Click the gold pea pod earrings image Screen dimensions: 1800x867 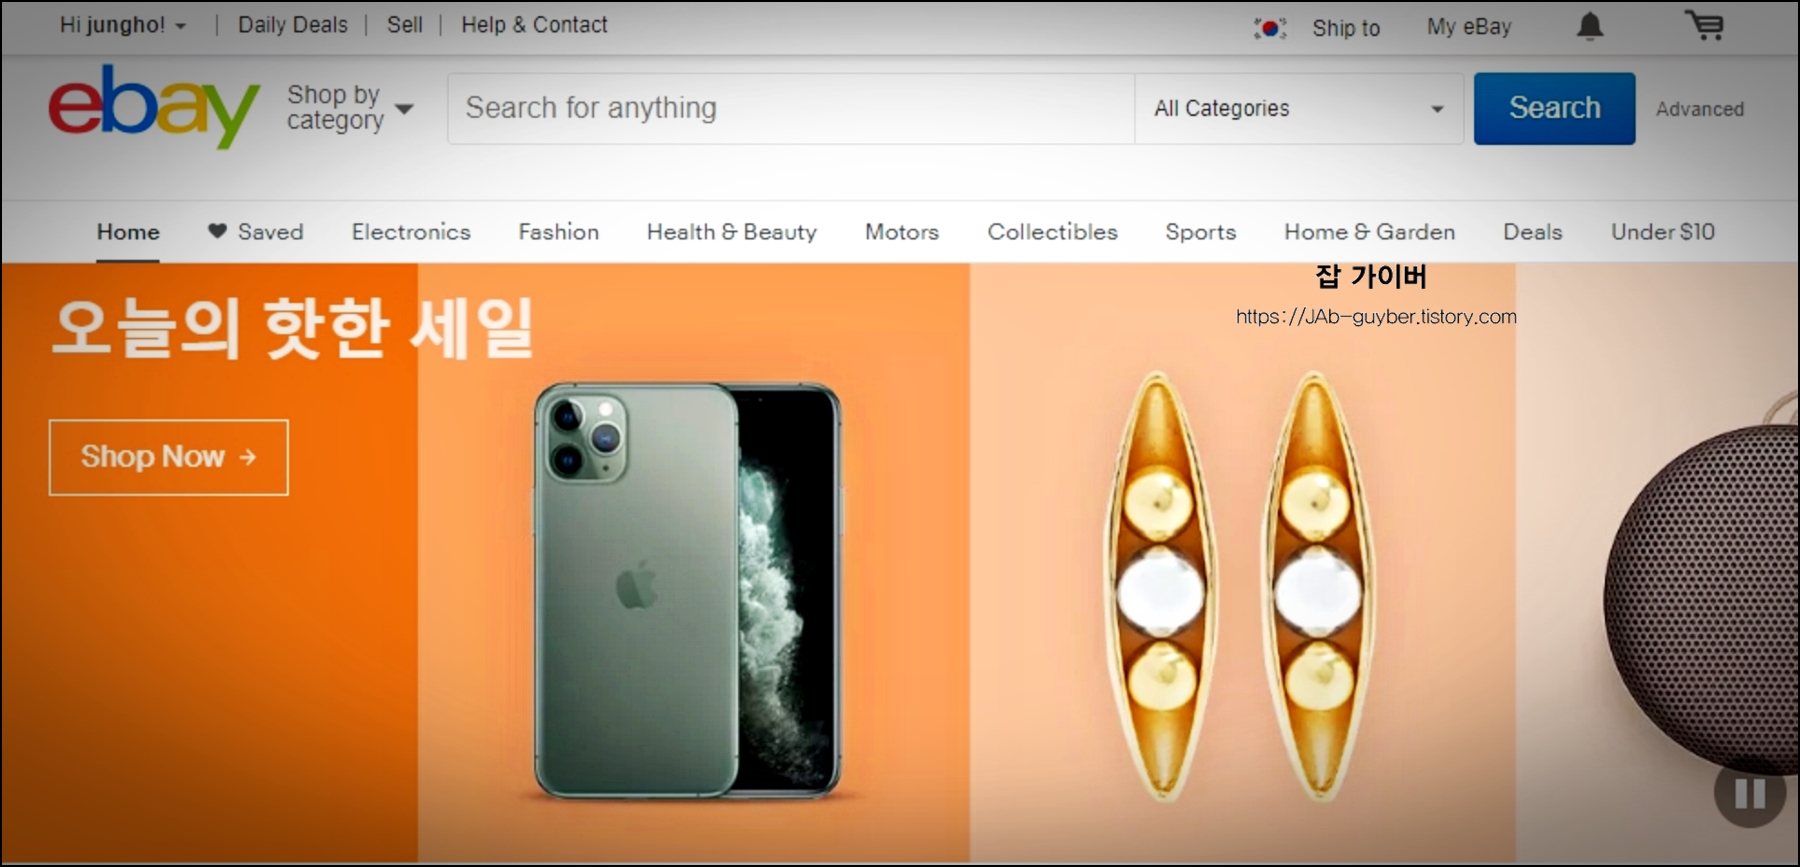click(x=1240, y=586)
